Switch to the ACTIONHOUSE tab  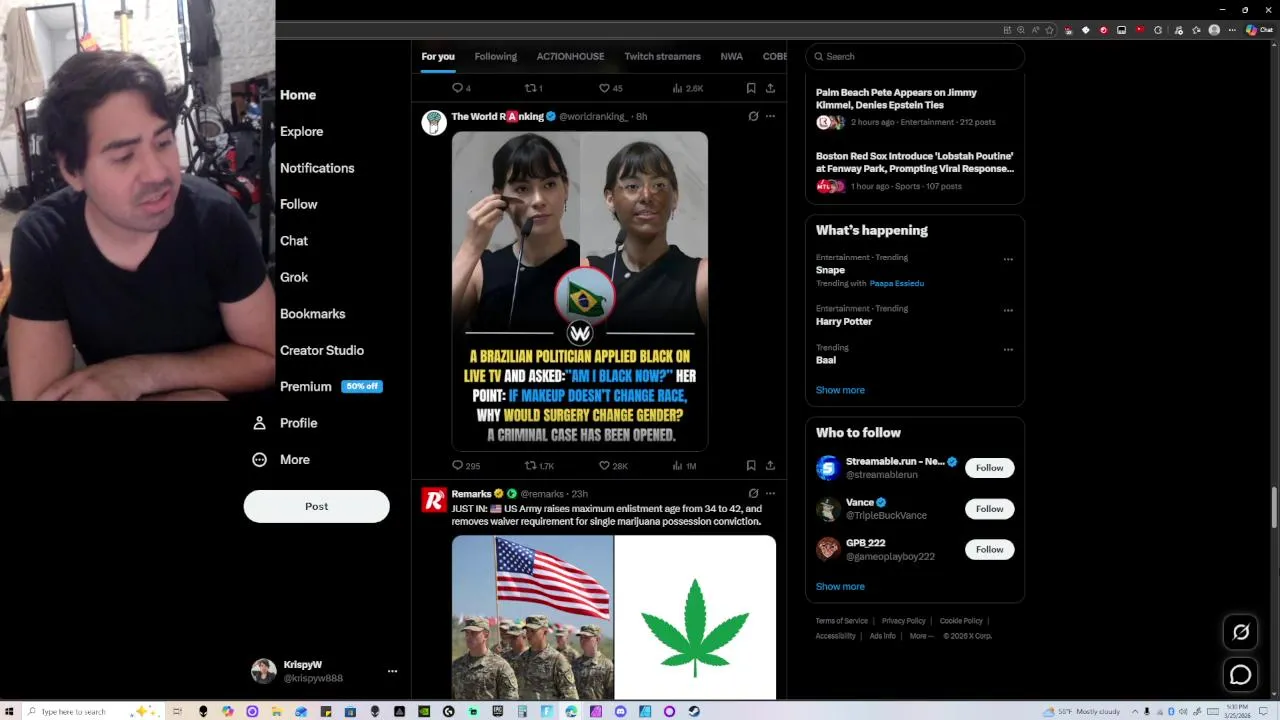coord(570,57)
